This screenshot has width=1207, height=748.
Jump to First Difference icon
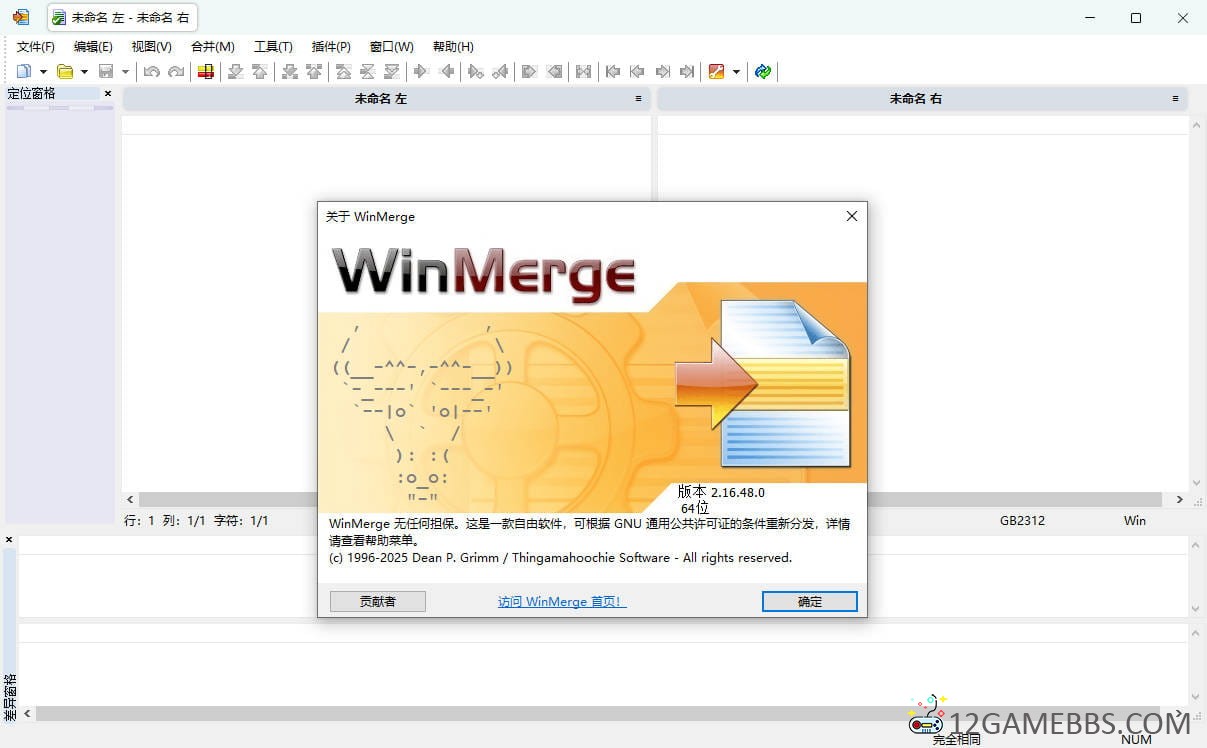click(344, 71)
